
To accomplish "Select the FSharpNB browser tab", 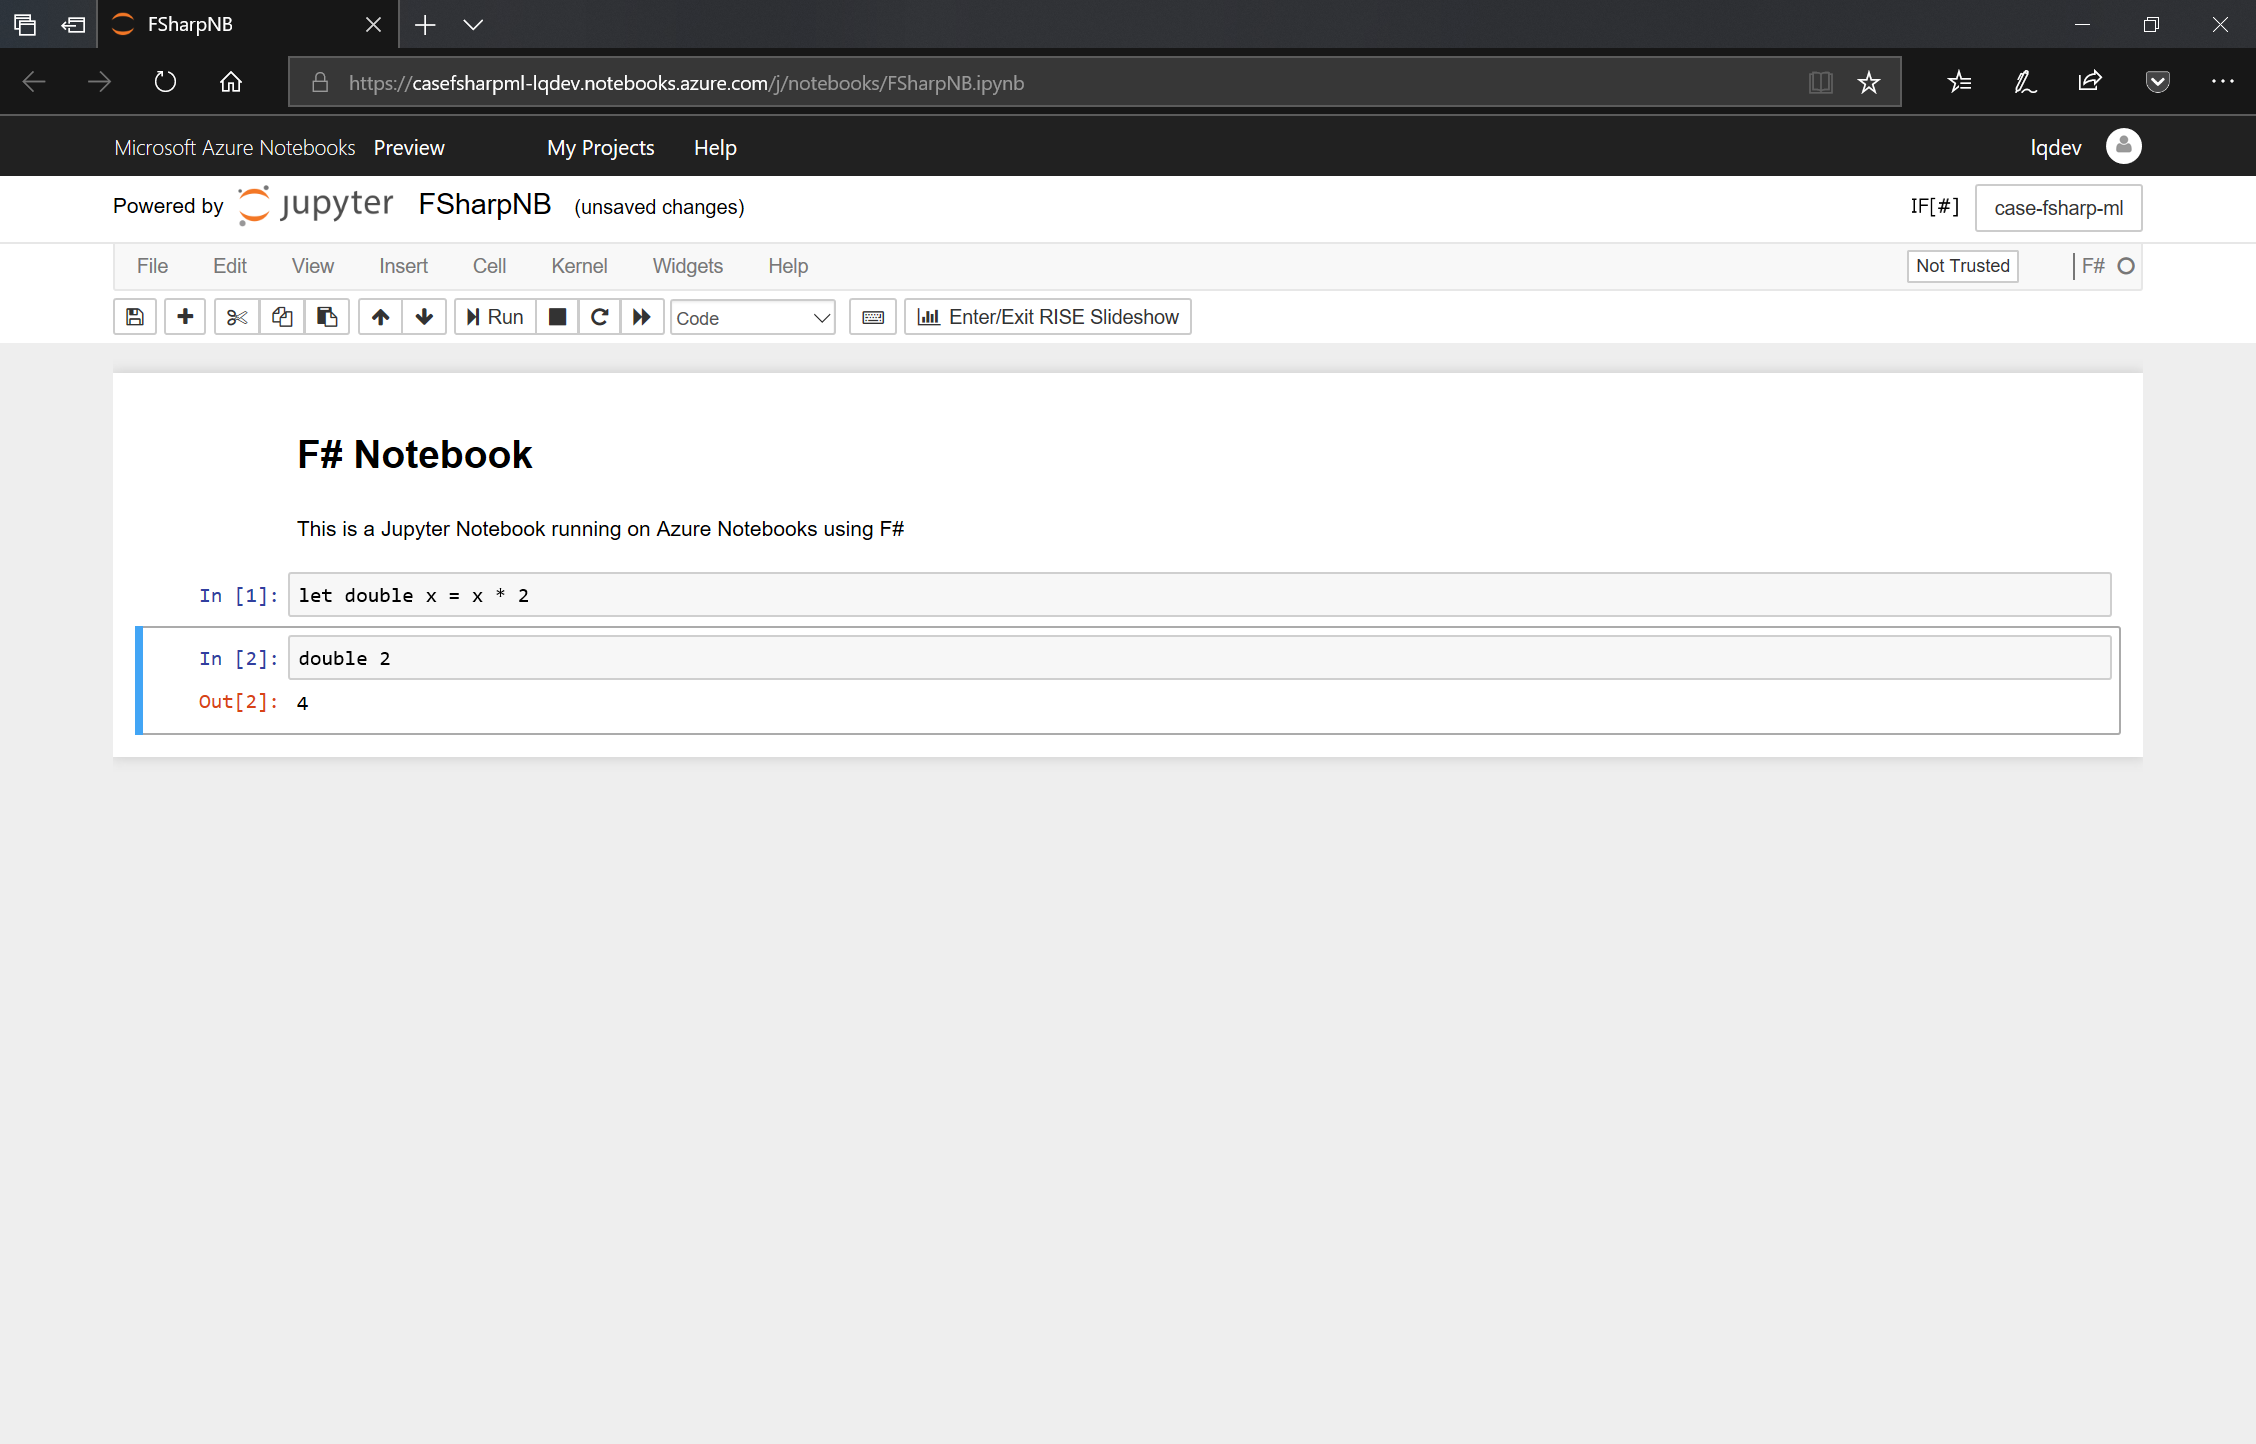I will click(x=247, y=24).
